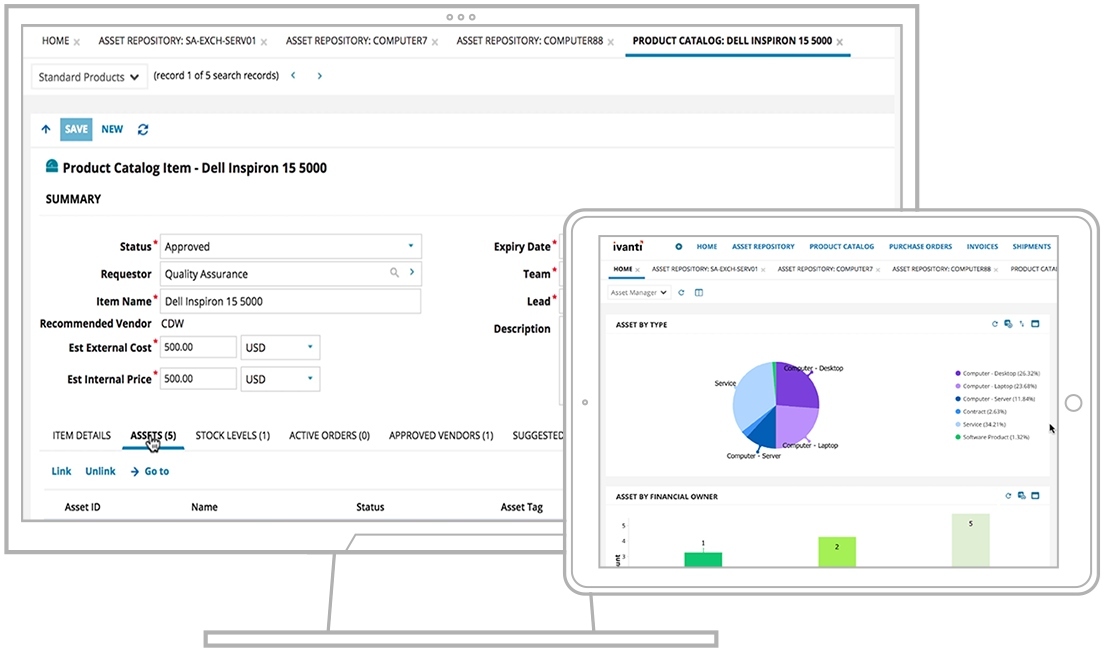Click the collapse arrows icon on Asset By Type

coord(1022,324)
